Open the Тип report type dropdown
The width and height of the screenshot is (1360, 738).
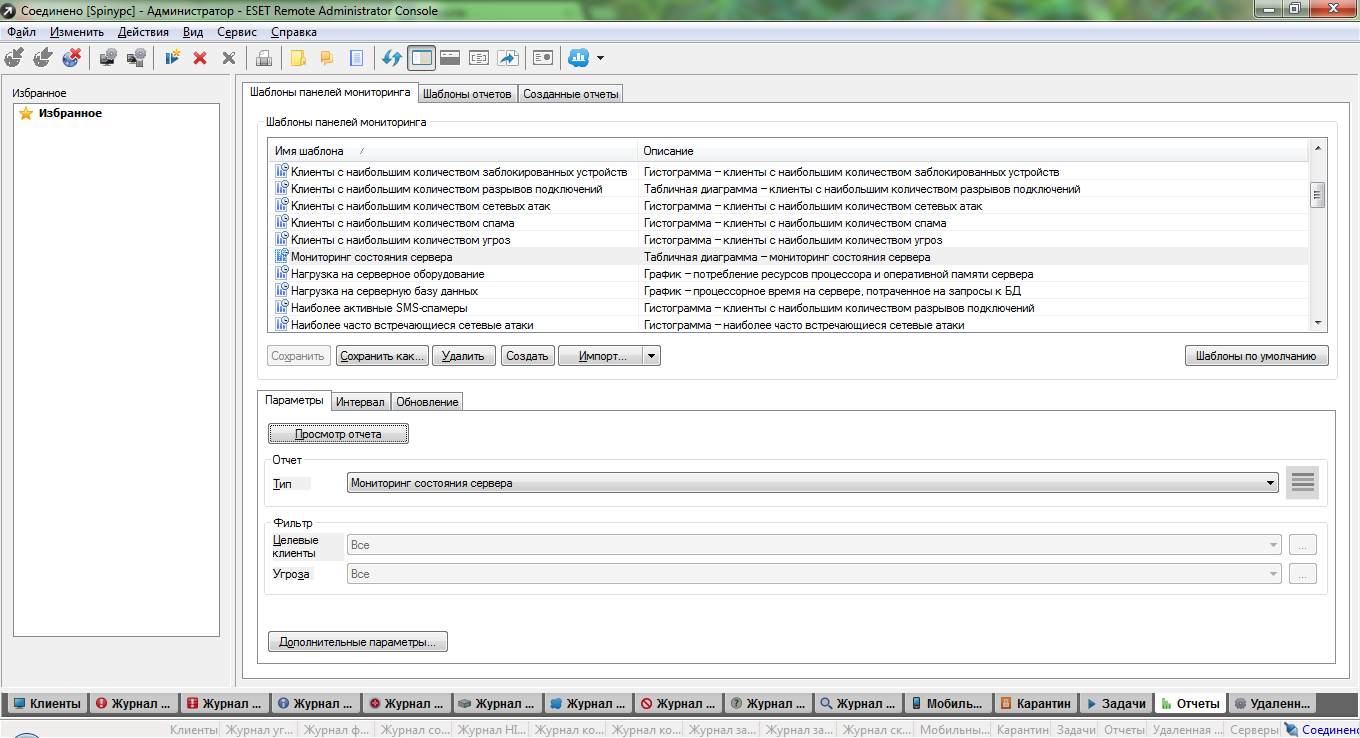point(813,483)
